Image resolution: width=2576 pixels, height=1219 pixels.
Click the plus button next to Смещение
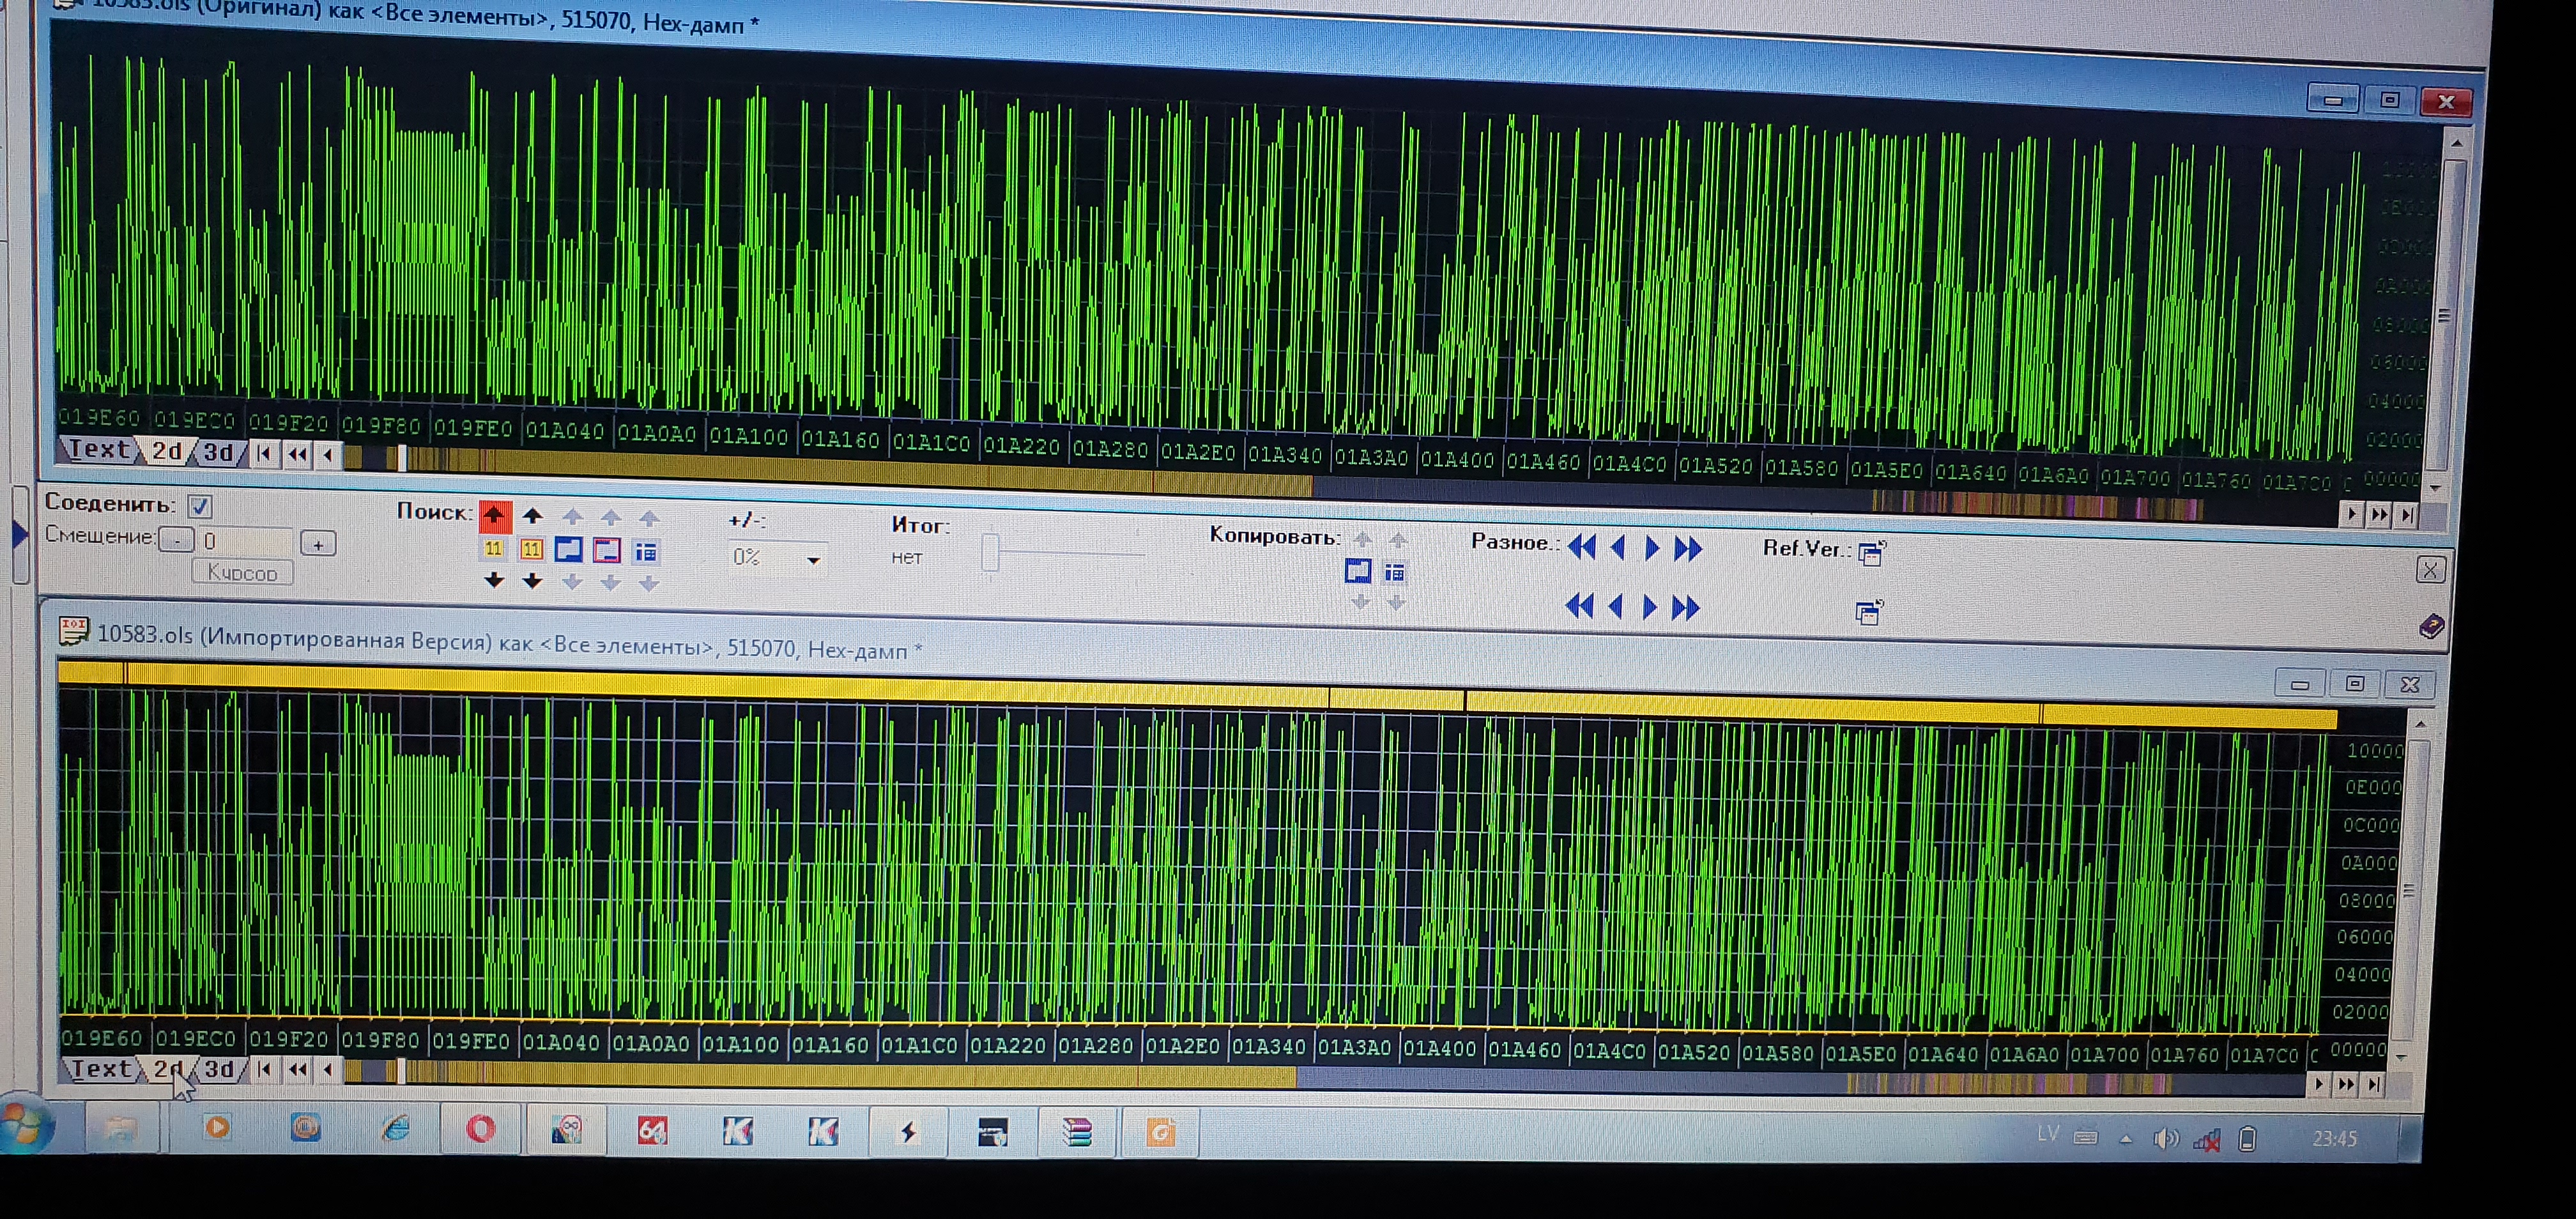point(318,544)
